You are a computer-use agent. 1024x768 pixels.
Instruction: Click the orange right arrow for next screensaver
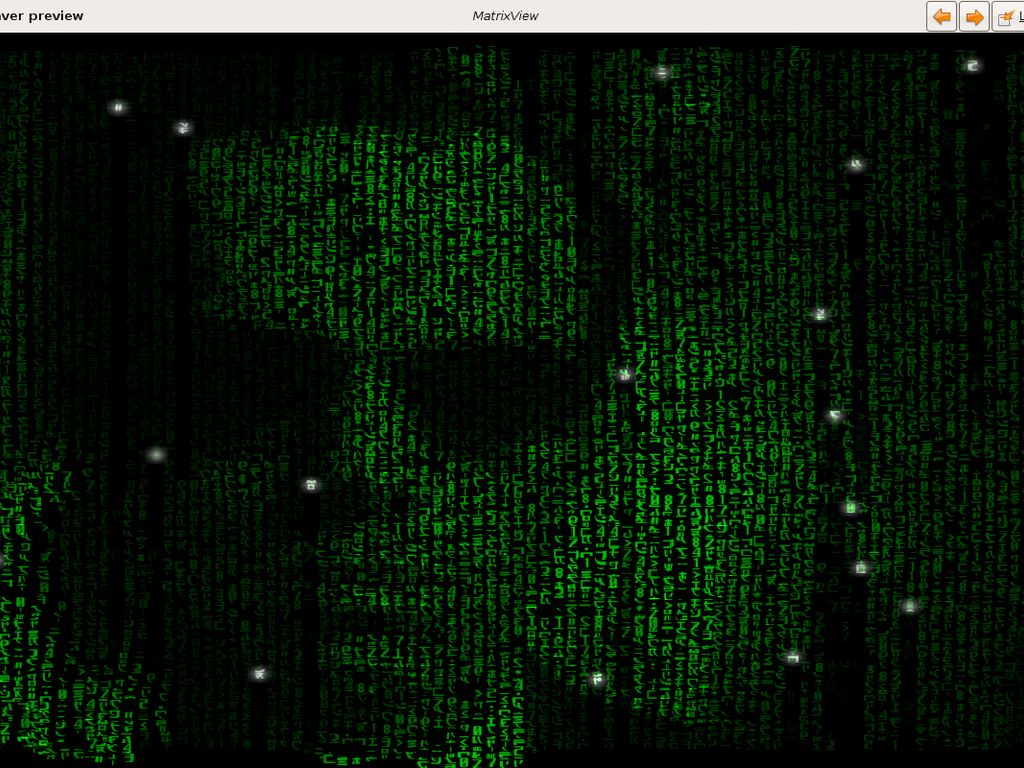974,17
